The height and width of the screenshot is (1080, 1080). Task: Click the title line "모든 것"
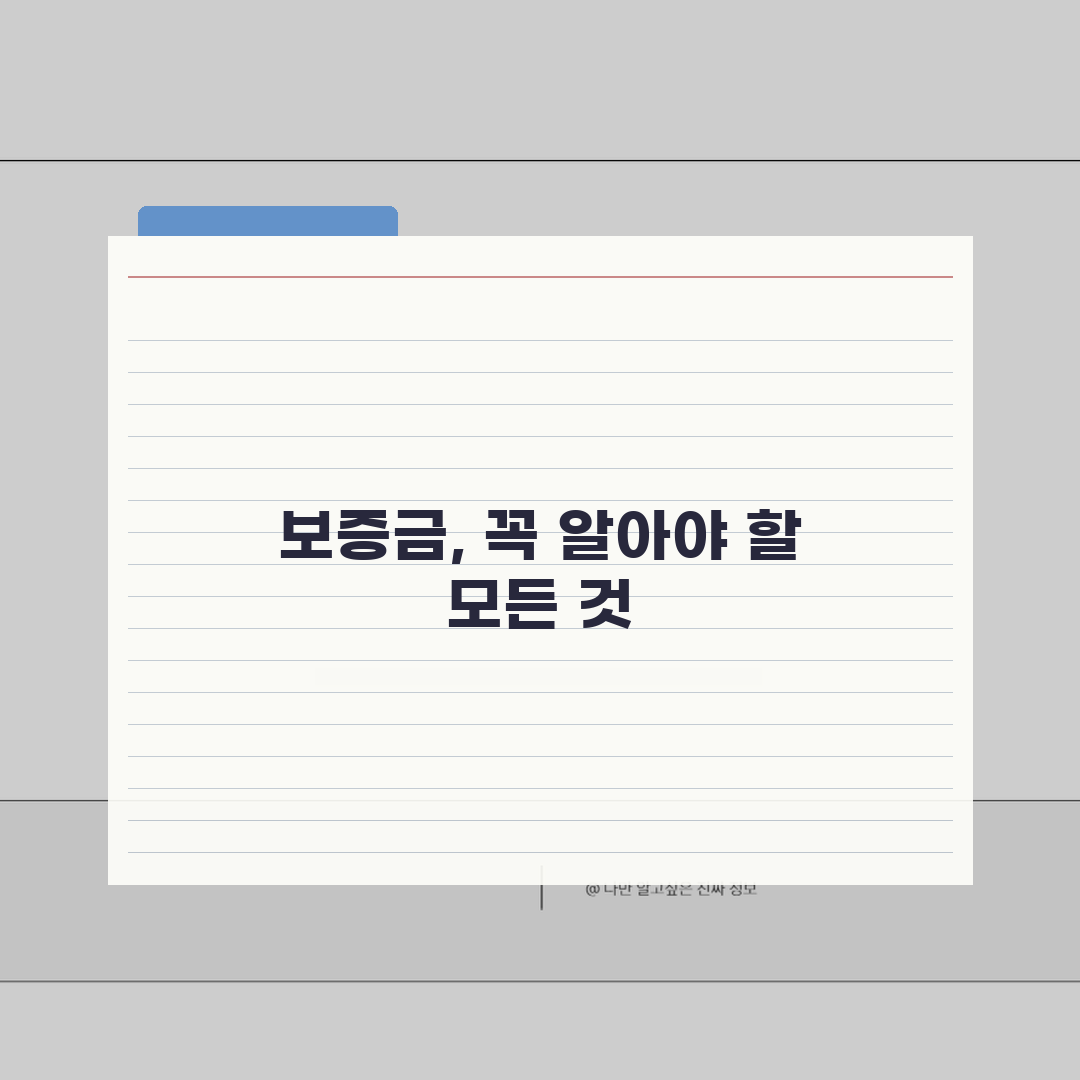click(x=540, y=603)
